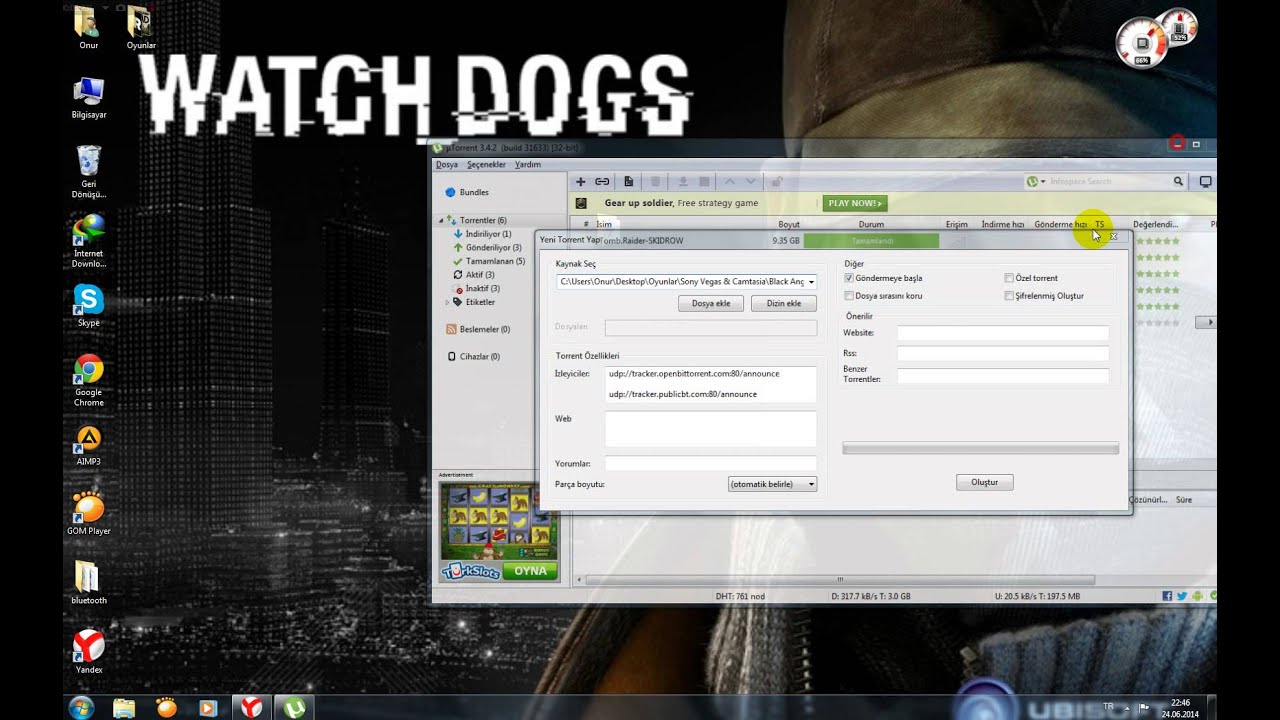Open Google Chrome desktop shortcut

pos(89,380)
